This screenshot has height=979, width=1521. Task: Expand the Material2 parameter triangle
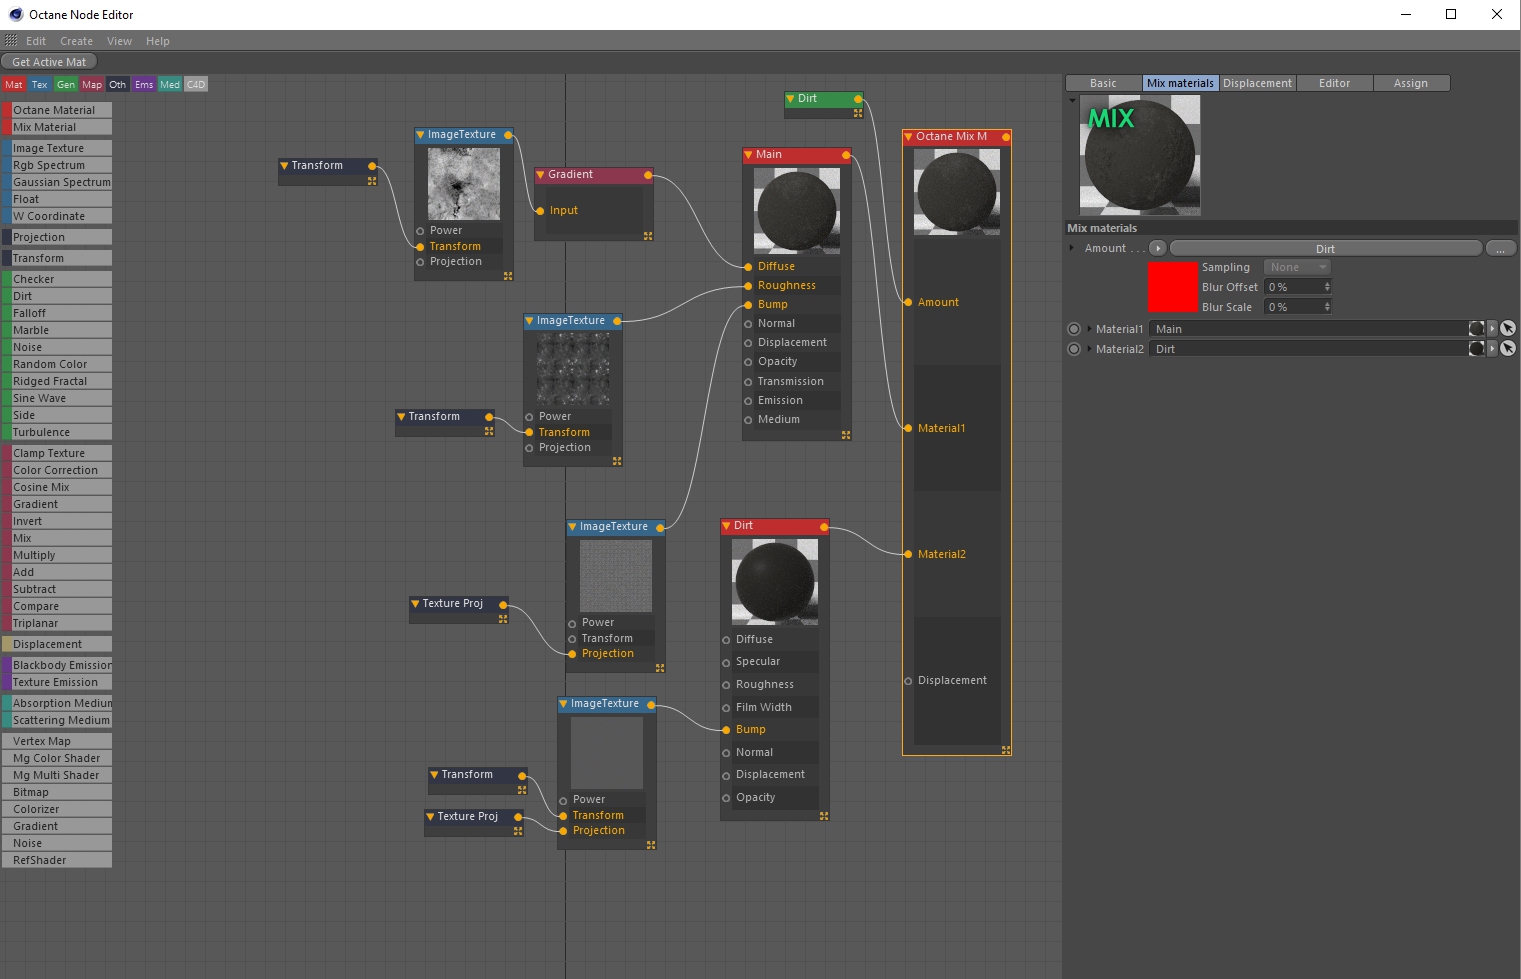[1089, 349]
